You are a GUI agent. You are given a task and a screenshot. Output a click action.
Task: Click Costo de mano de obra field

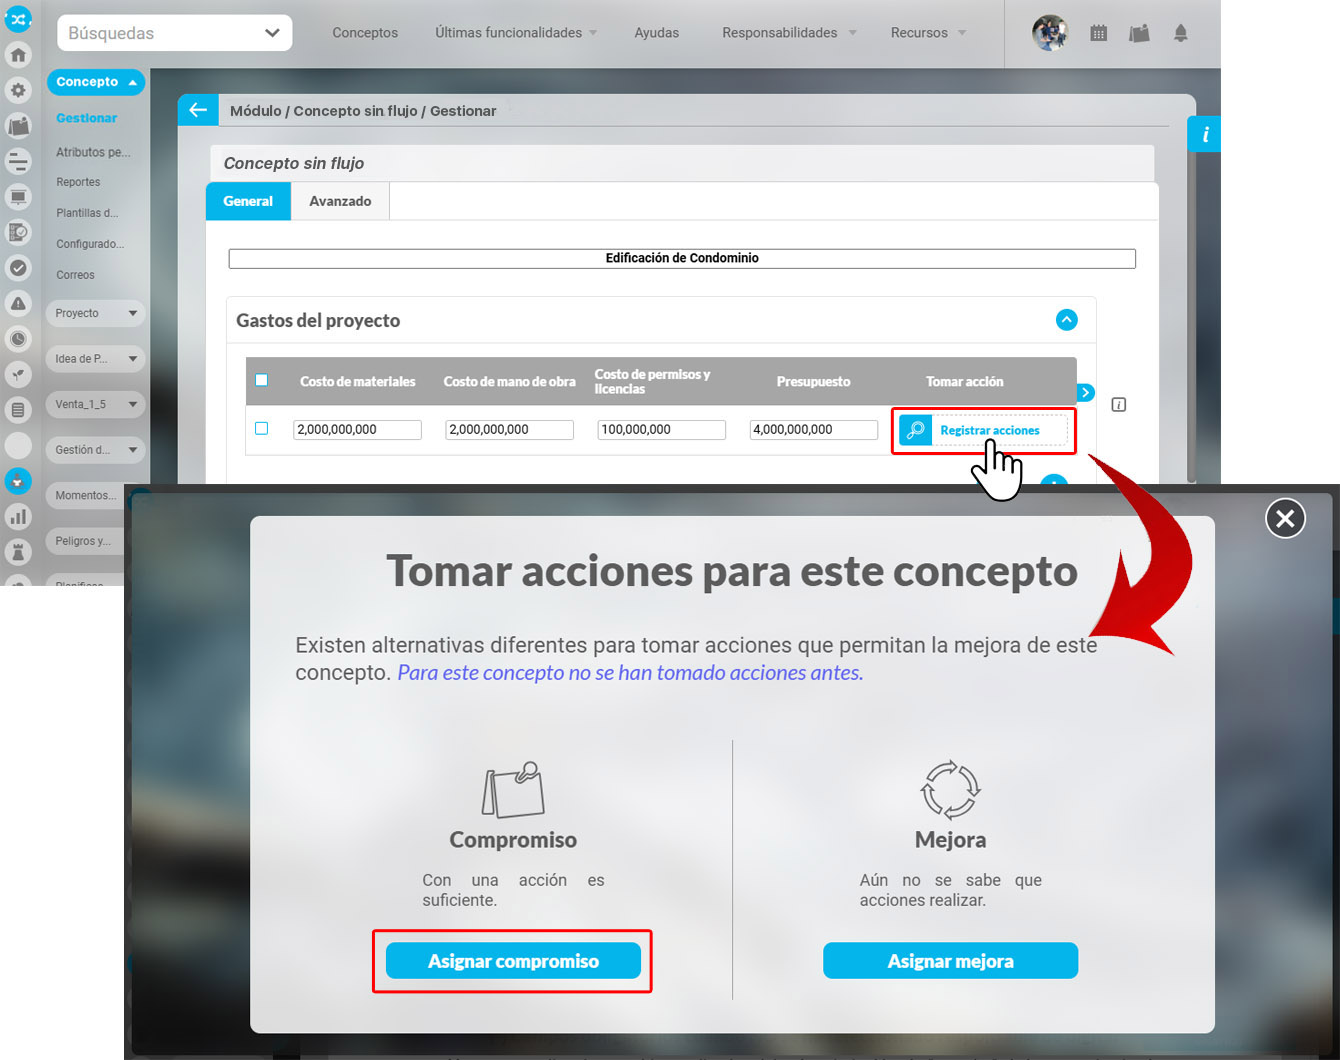pyautogui.click(x=509, y=429)
